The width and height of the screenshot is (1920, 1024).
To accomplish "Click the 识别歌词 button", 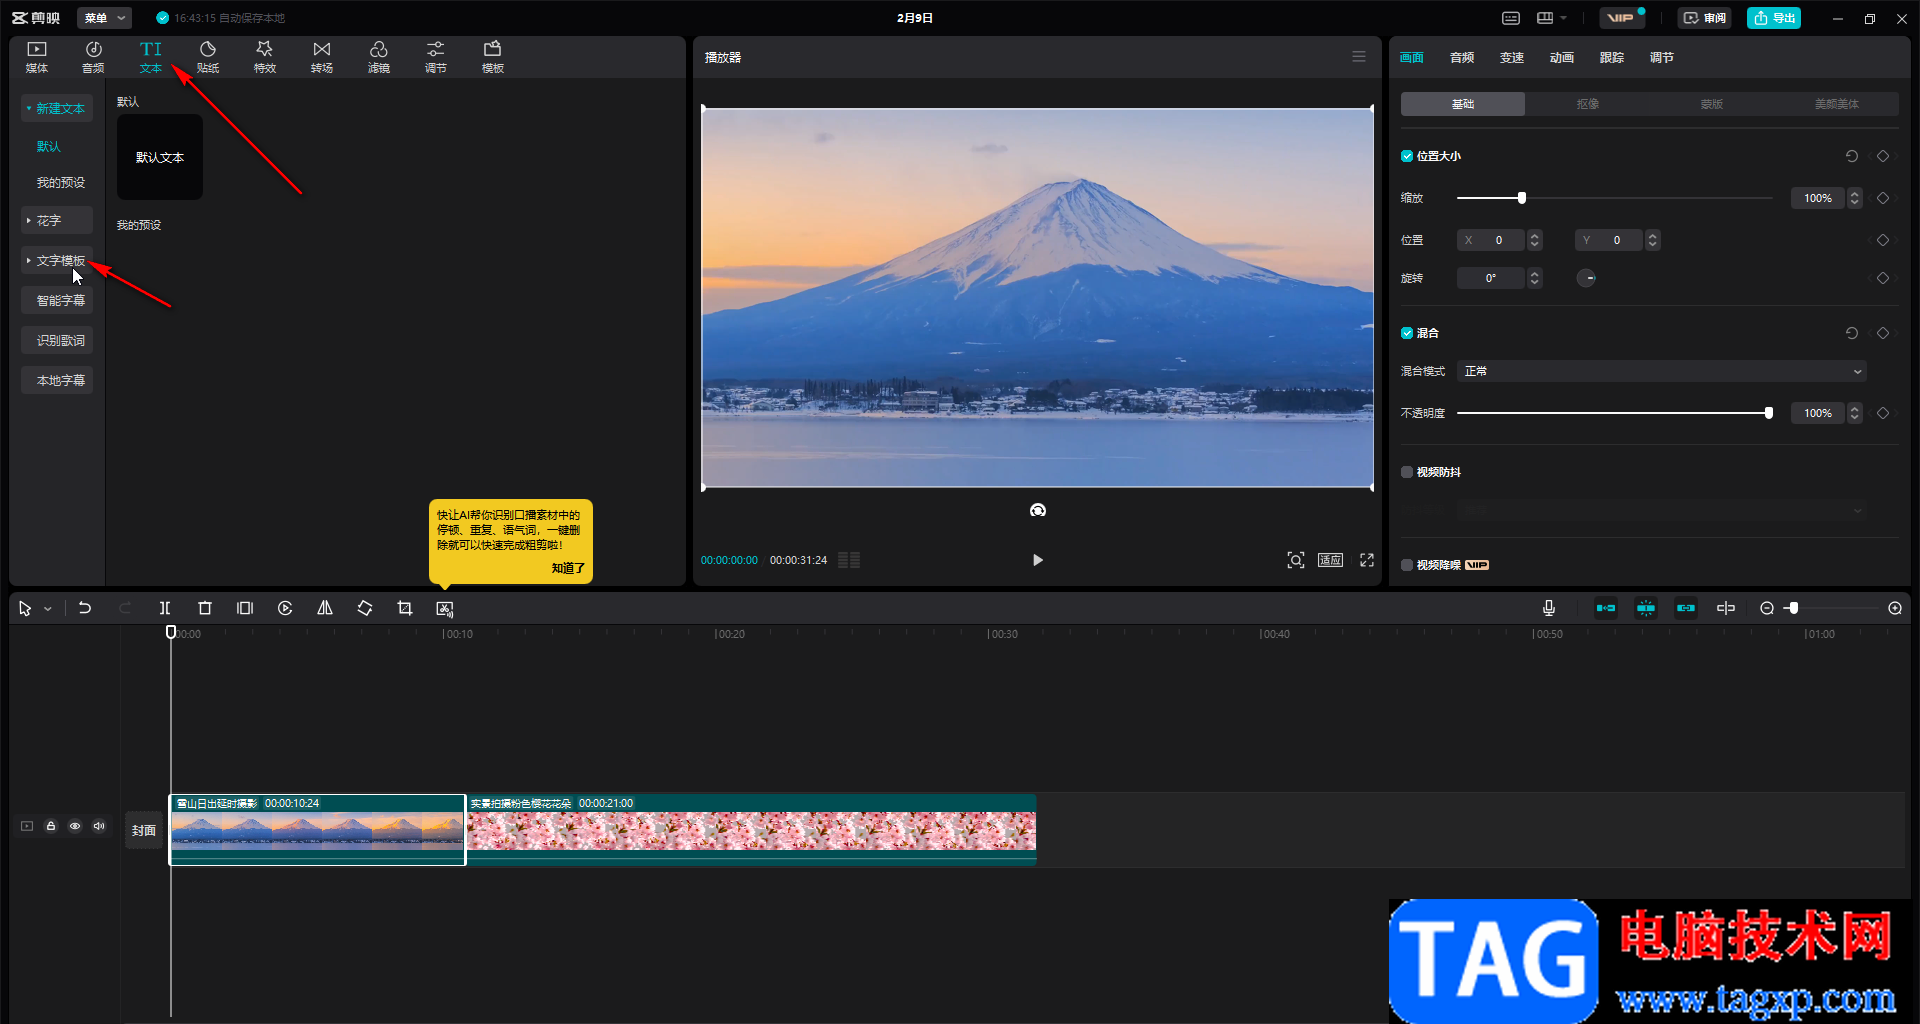I will (57, 340).
